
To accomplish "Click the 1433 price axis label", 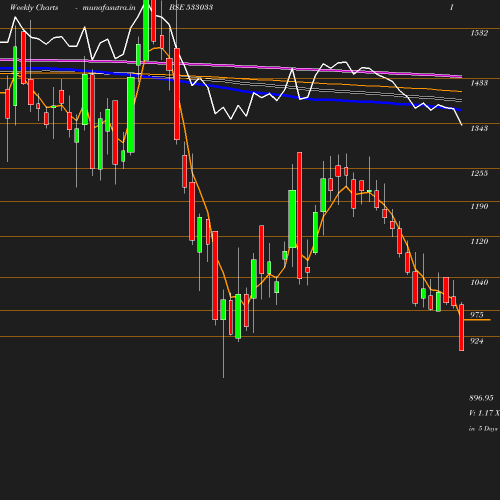I will point(479,83).
